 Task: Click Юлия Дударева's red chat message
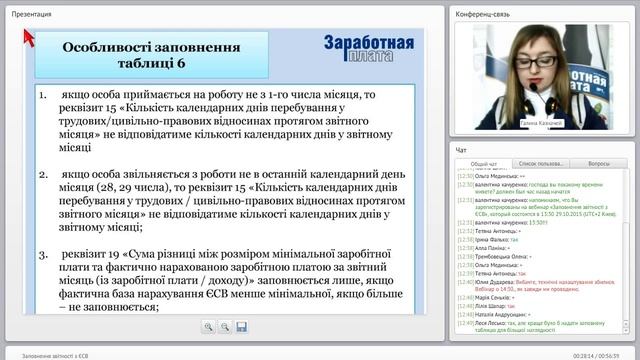coord(536,285)
